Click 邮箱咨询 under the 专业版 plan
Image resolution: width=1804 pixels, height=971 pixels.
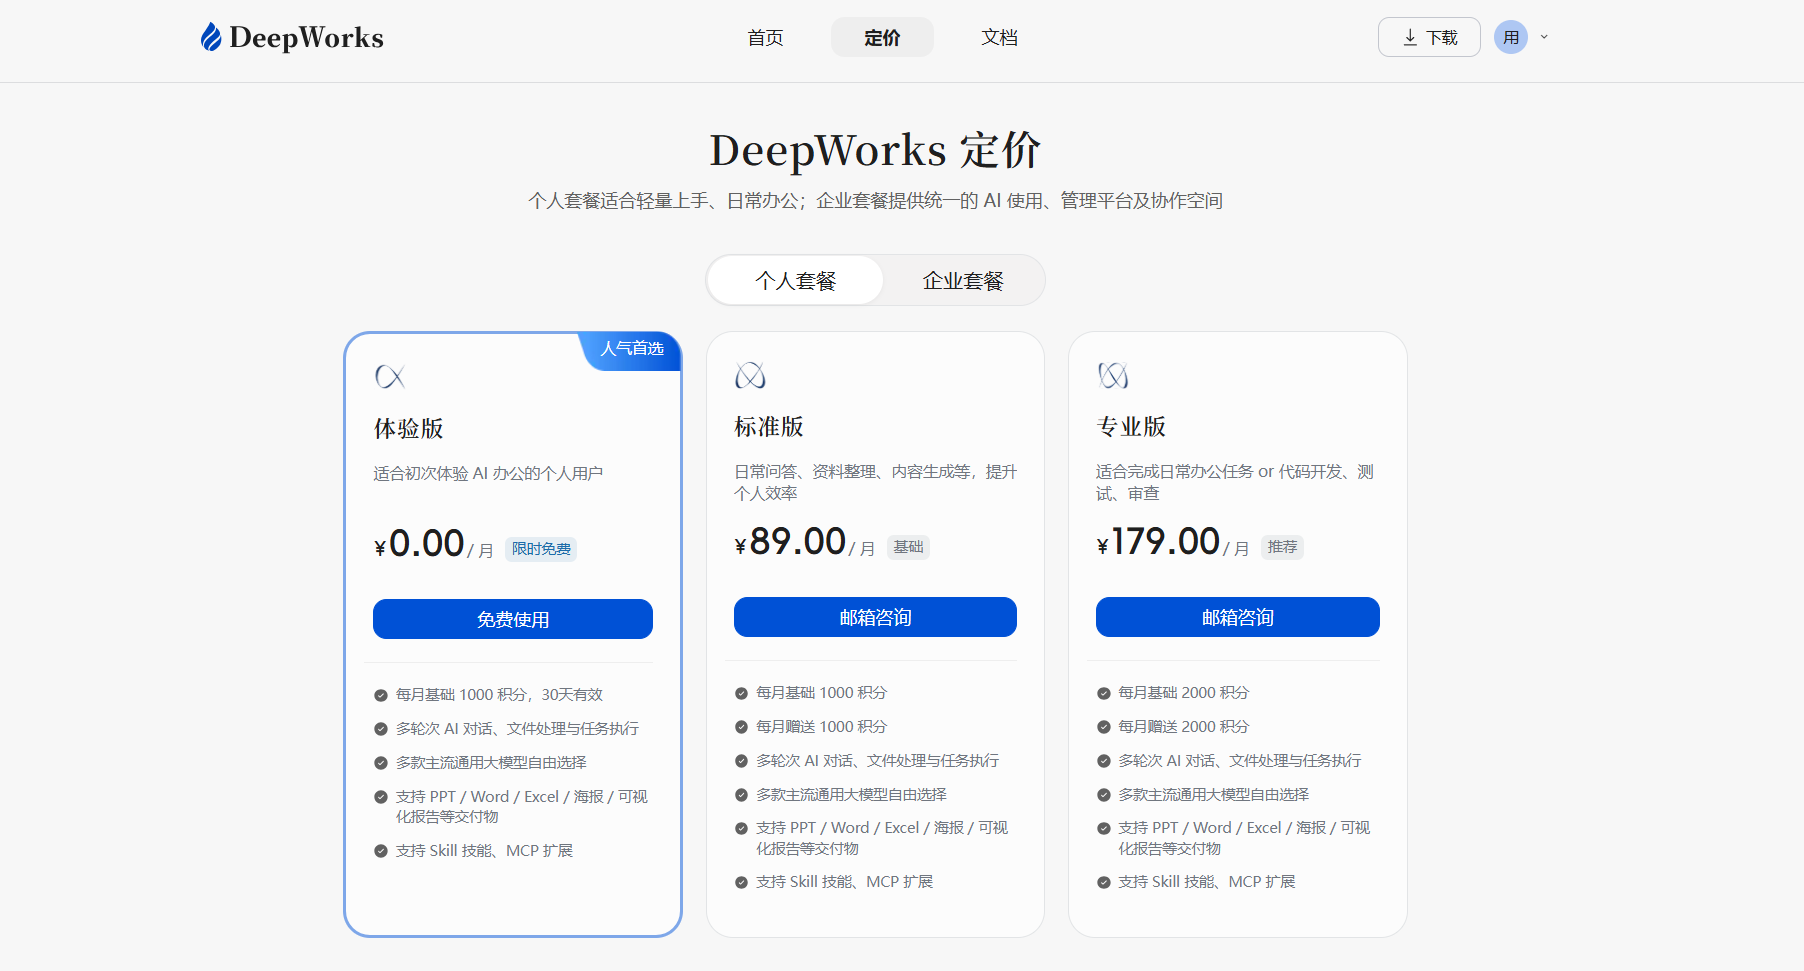click(x=1238, y=617)
